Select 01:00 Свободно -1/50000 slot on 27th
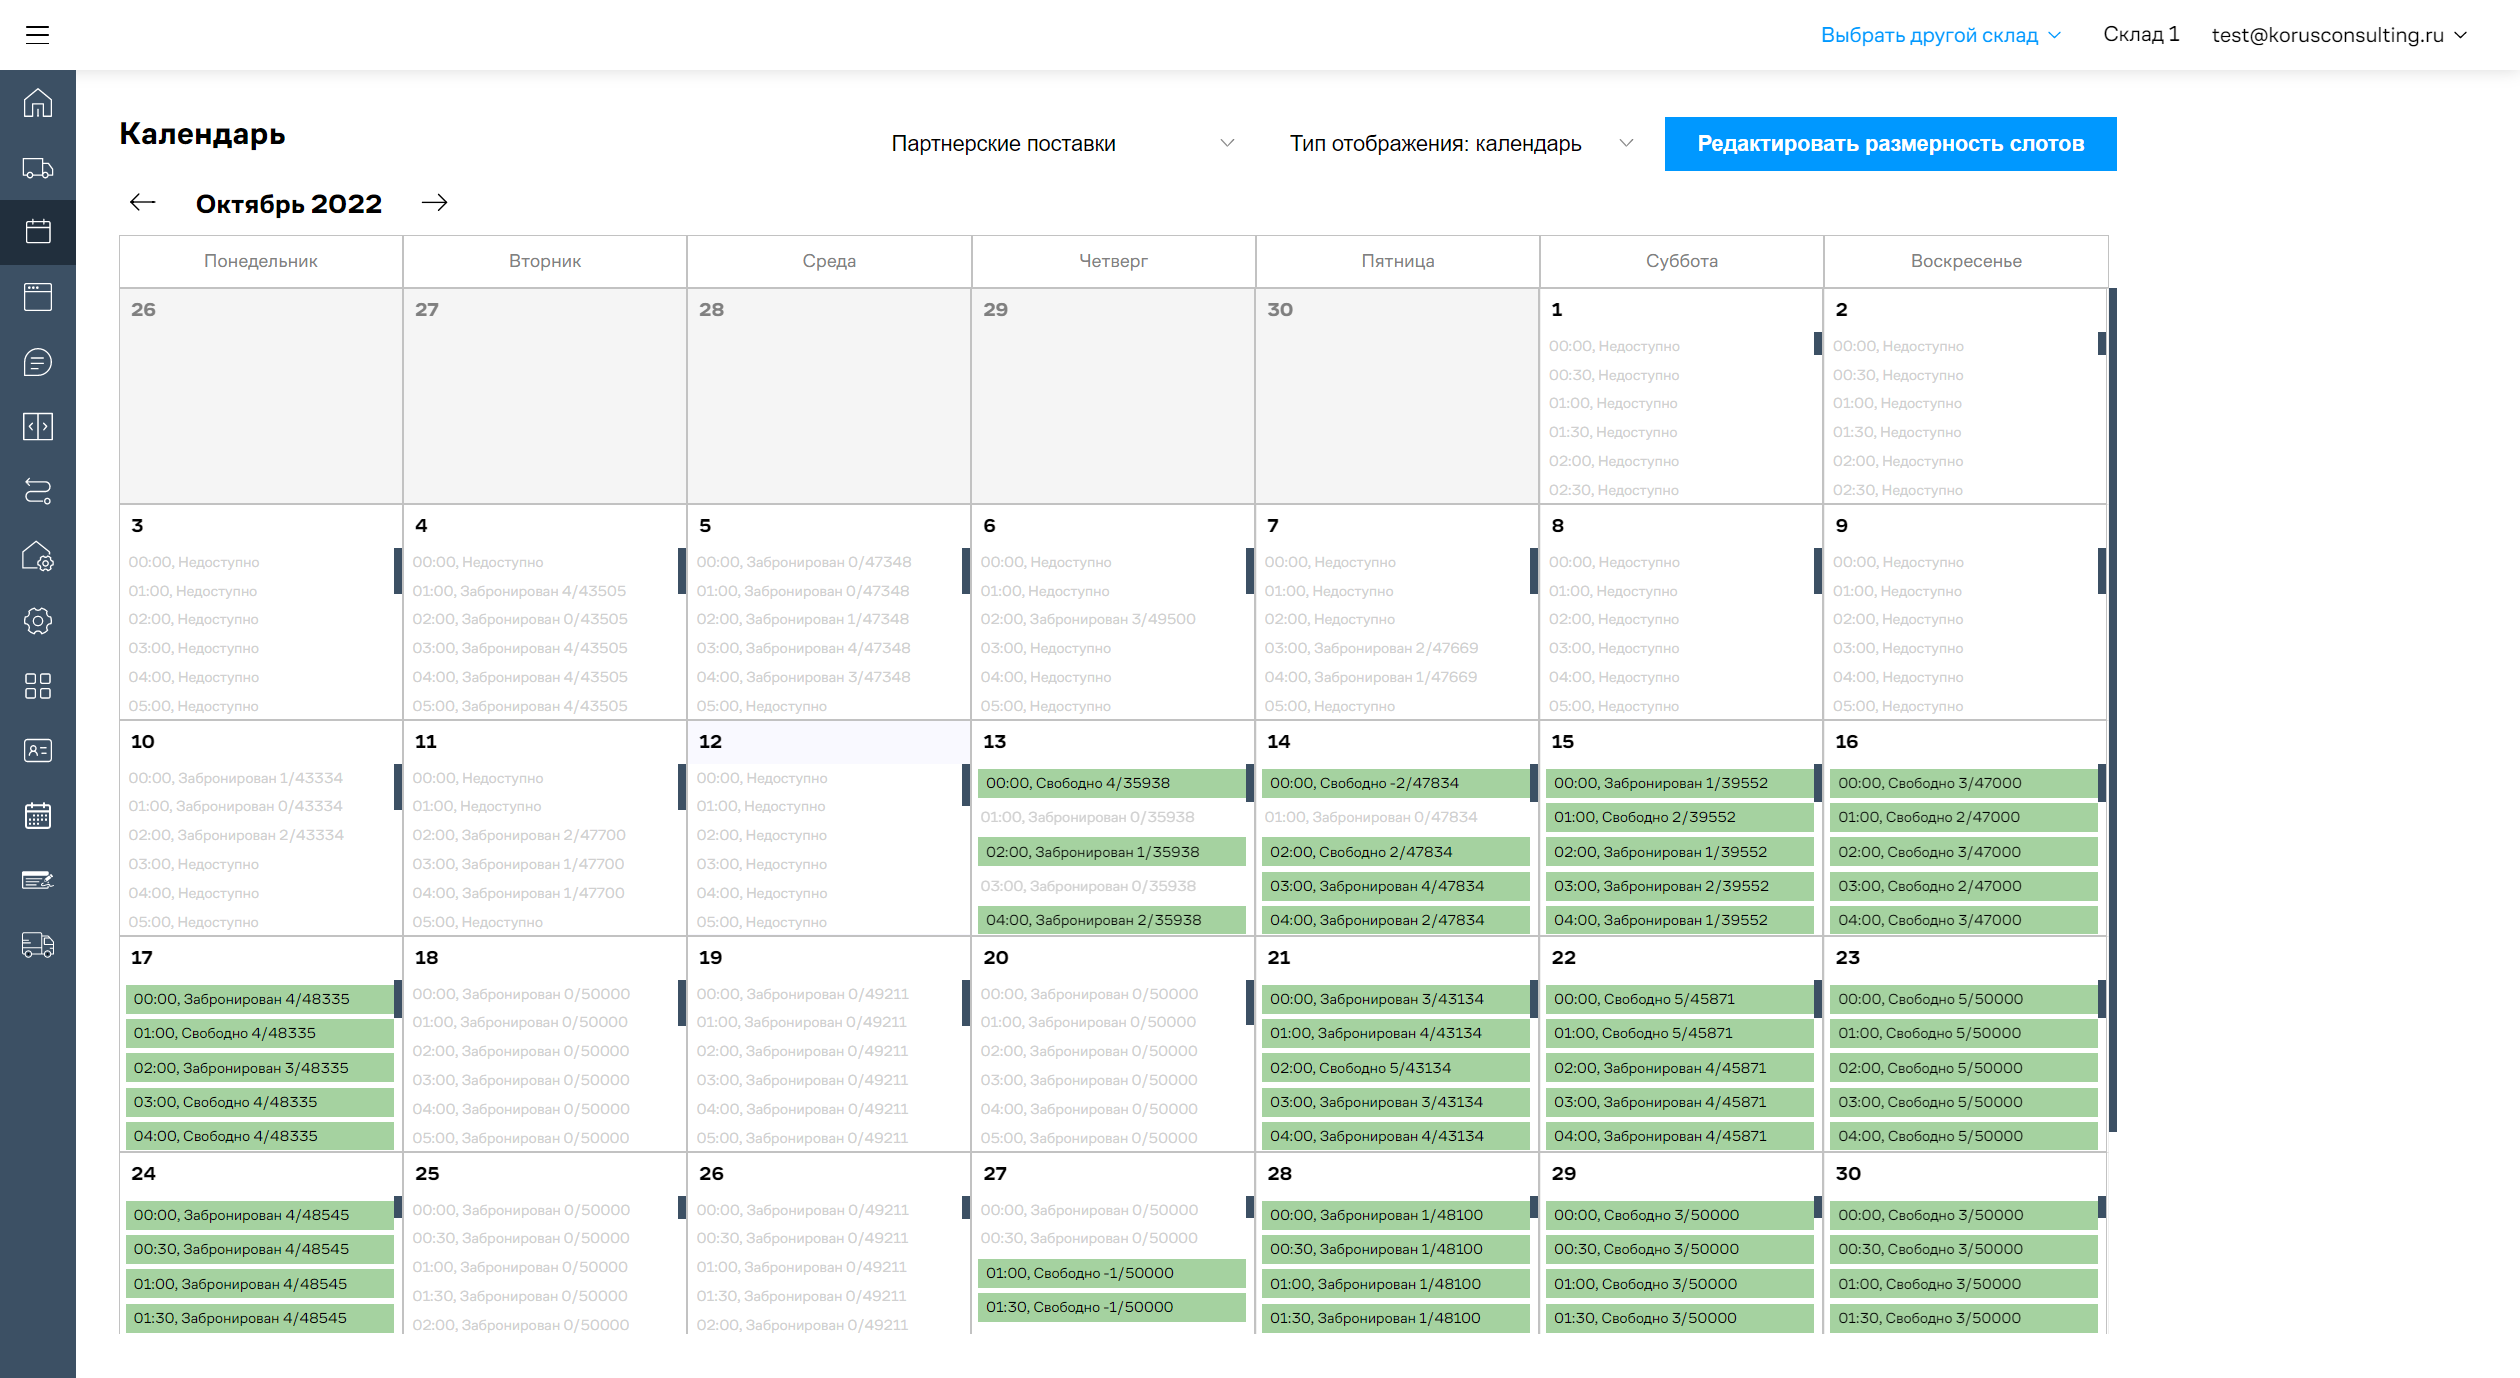Image resolution: width=2520 pixels, height=1378 pixels. coord(1110,1273)
